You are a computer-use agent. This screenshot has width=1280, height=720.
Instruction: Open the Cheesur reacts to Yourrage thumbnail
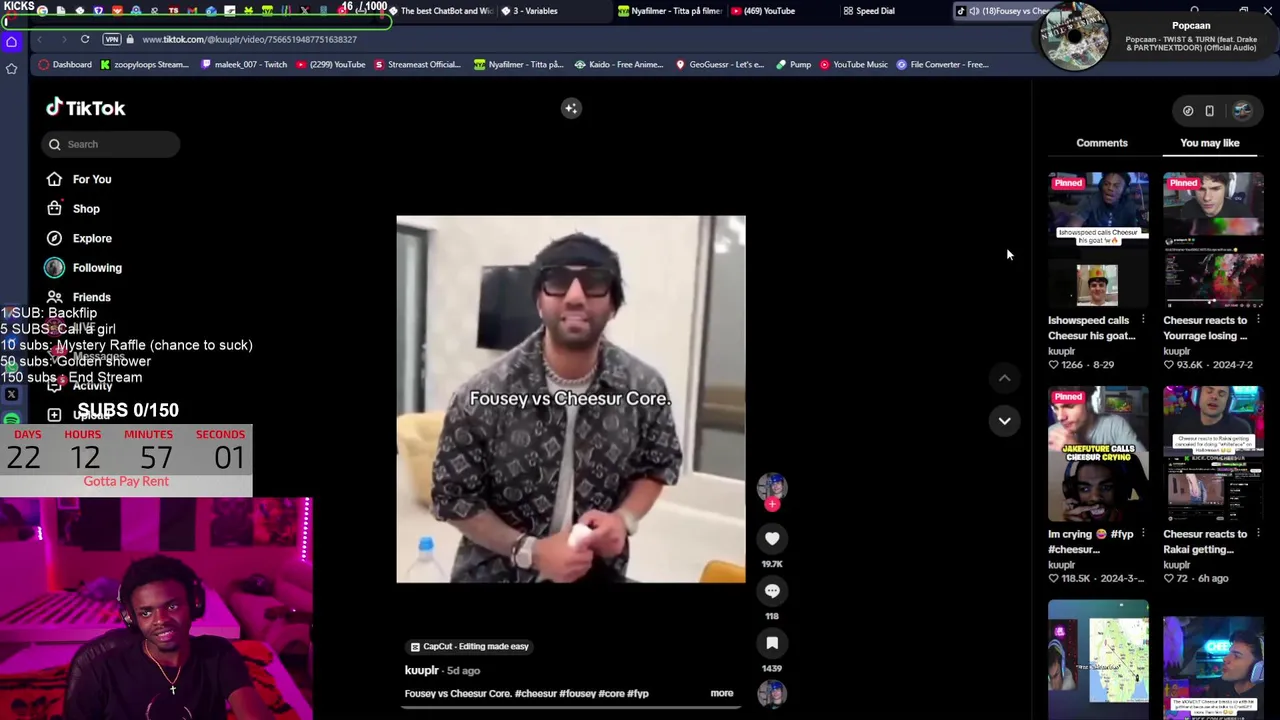(1213, 240)
